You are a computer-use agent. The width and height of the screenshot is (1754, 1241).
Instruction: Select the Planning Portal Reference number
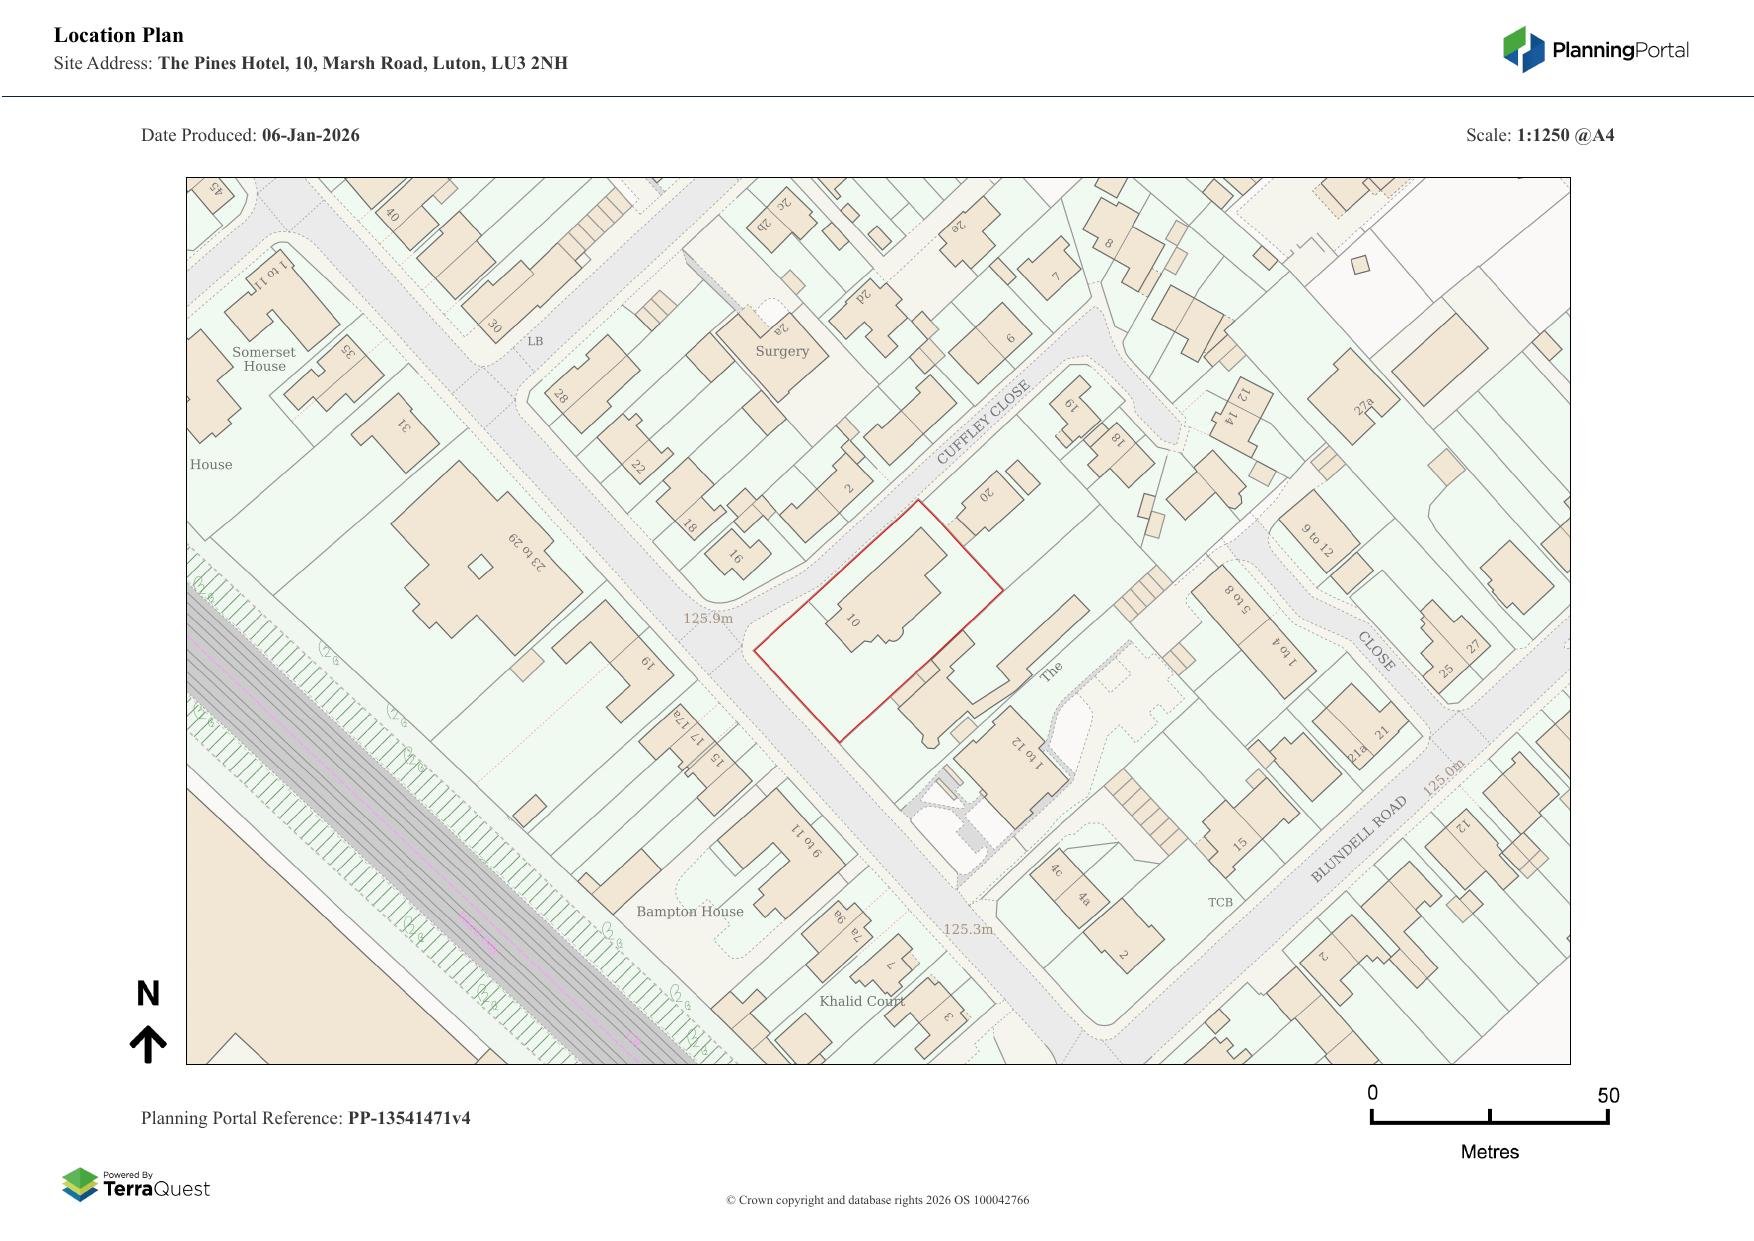409,1118
